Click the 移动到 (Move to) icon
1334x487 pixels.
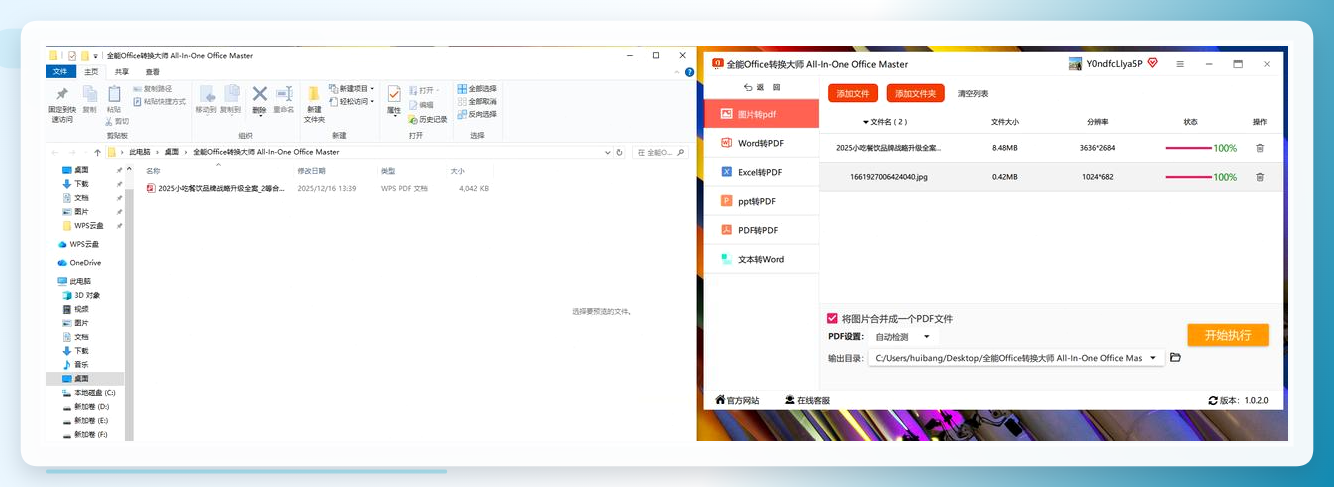tap(207, 94)
